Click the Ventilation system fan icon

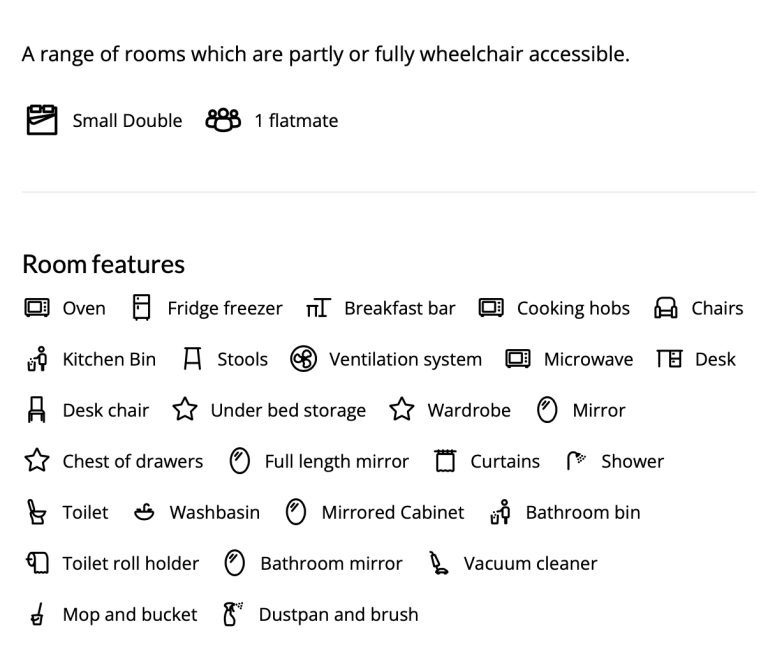(304, 359)
